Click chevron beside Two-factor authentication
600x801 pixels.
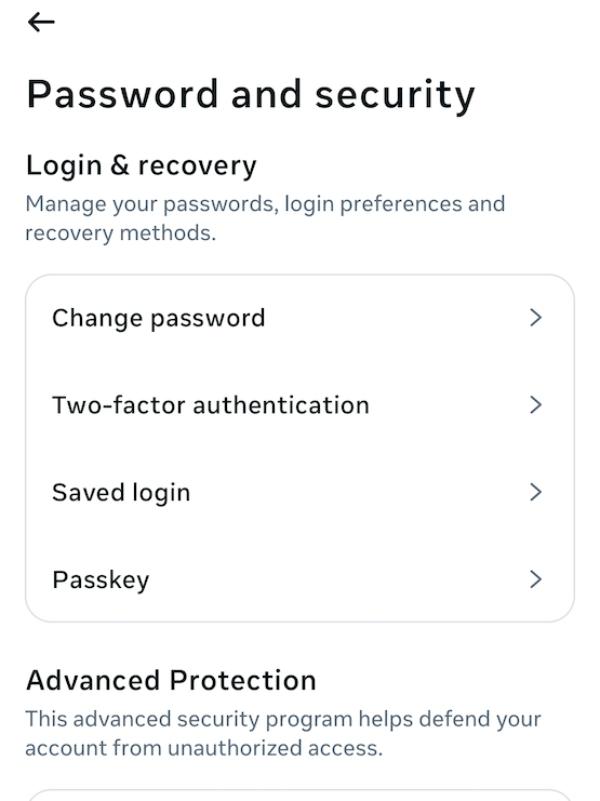(536, 405)
